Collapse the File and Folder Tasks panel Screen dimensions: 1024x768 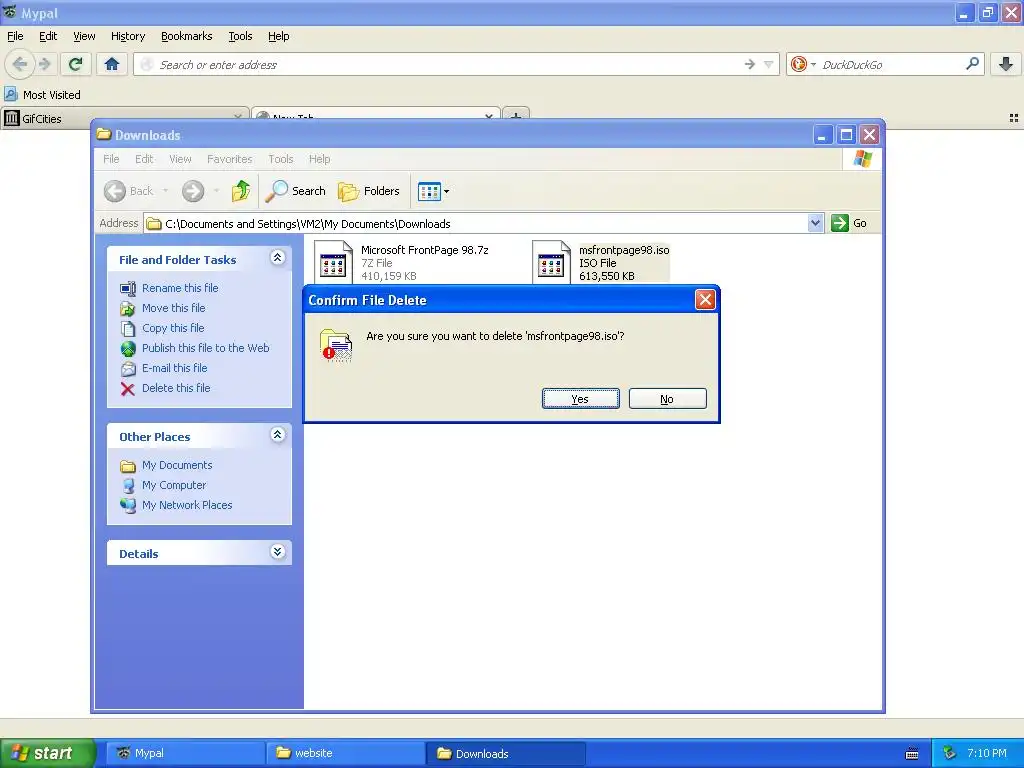278,257
